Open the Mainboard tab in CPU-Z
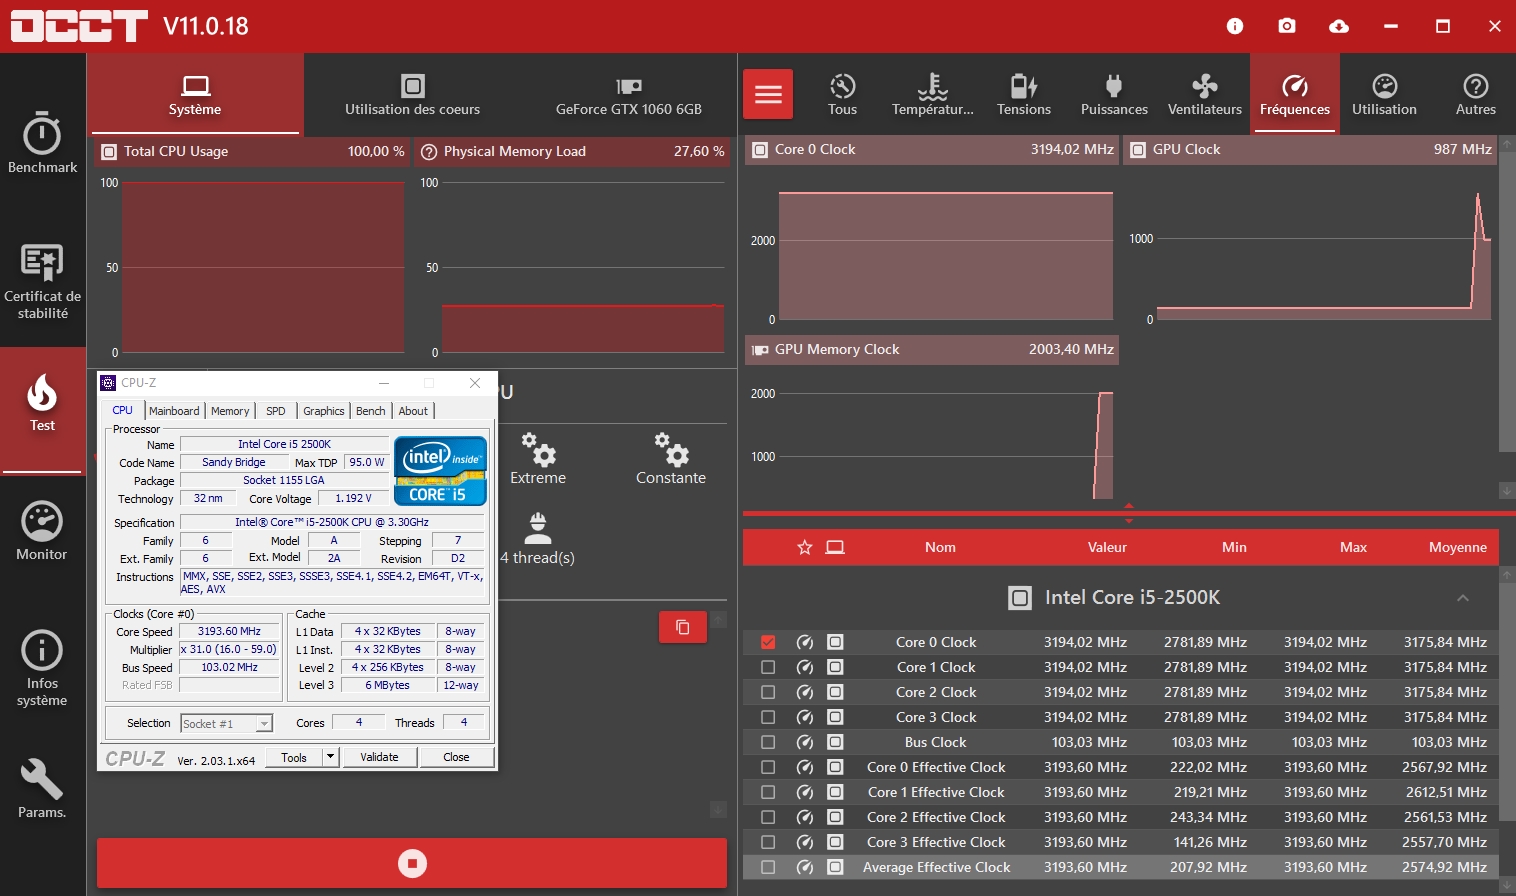This screenshot has width=1516, height=896. 174,411
